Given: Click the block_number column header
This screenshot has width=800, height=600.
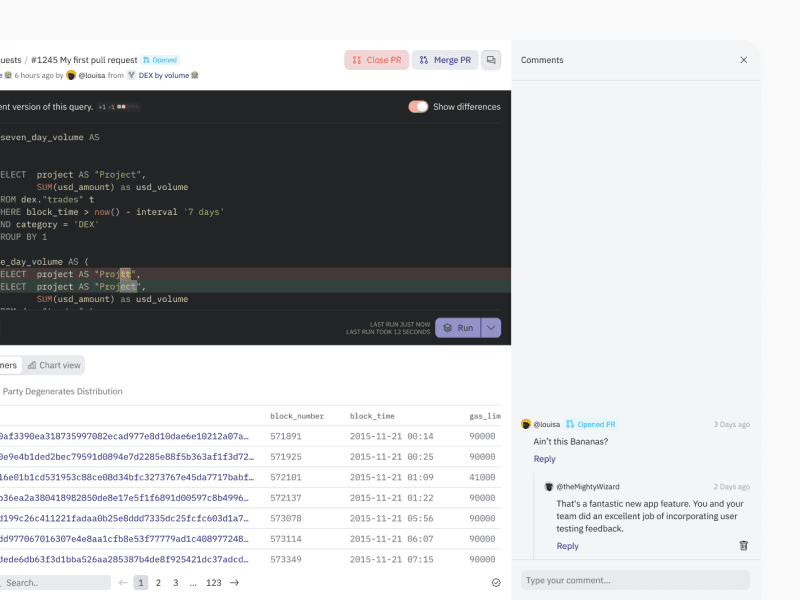Looking at the screenshot, I should 297,416.
